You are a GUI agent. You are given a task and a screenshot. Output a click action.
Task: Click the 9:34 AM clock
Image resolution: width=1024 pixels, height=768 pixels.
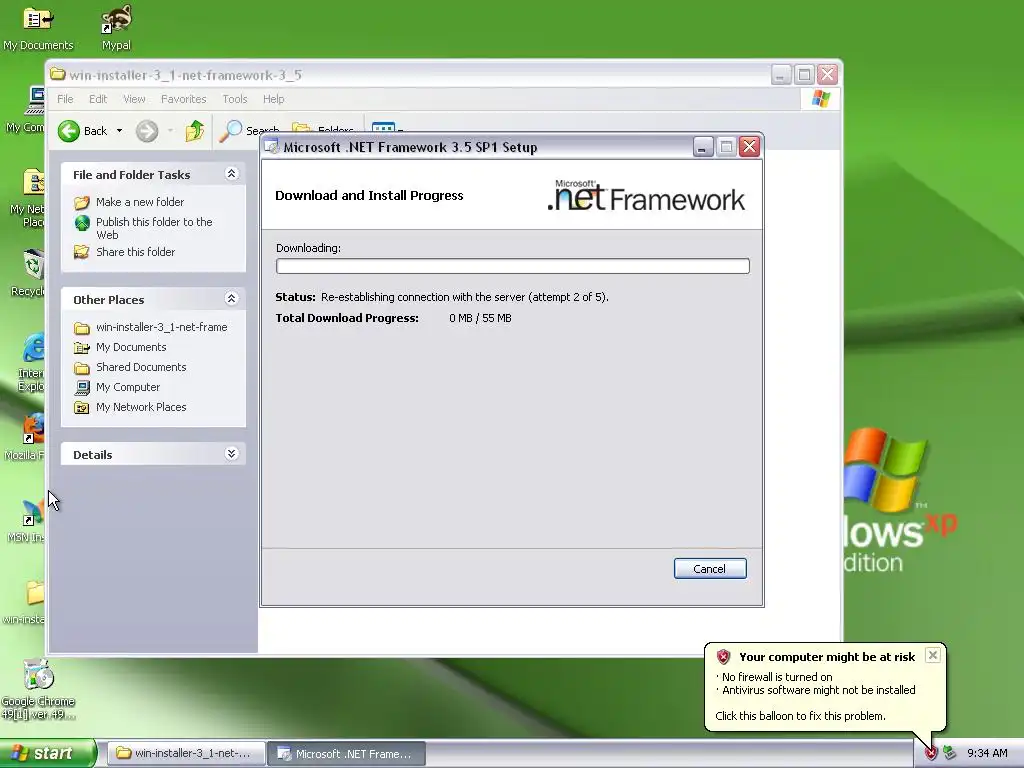(987, 754)
